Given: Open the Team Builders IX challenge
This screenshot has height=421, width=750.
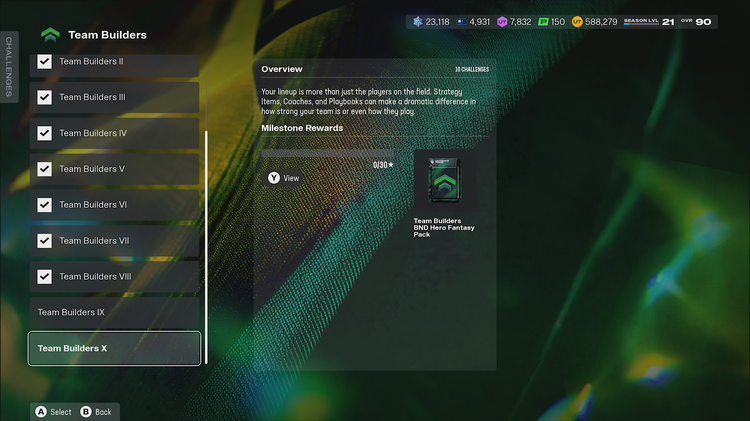Looking at the screenshot, I should click(x=114, y=313).
